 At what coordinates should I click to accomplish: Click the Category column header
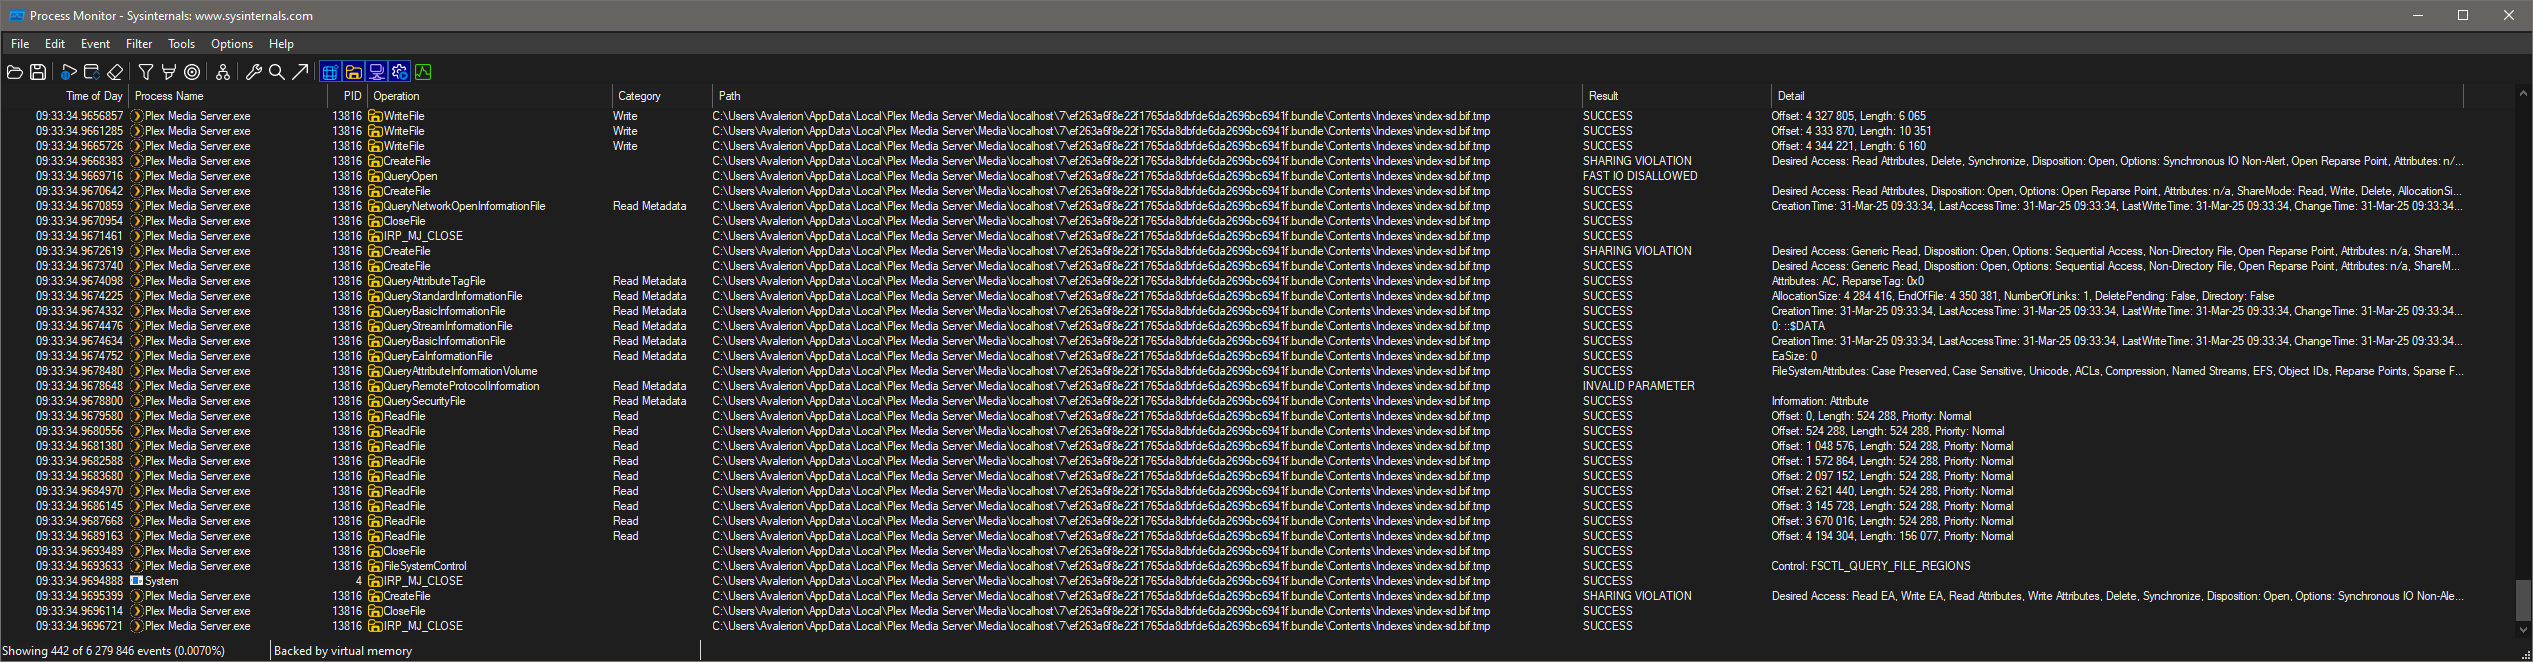click(661, 96)
